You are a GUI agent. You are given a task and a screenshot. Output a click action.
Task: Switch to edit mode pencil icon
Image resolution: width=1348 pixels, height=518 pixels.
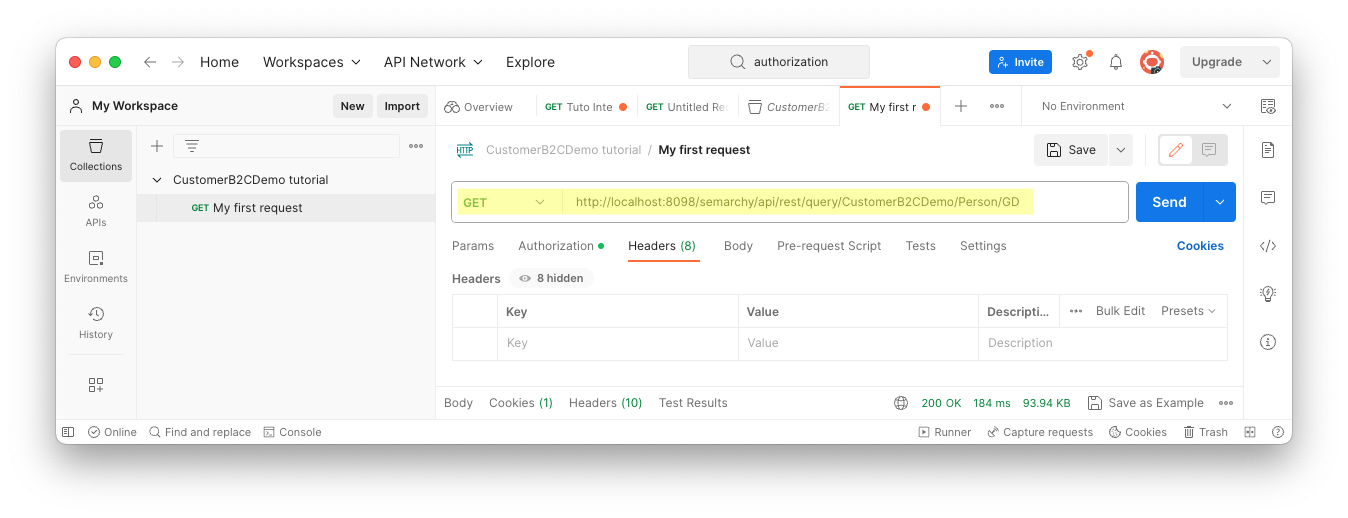point(1176,150)
